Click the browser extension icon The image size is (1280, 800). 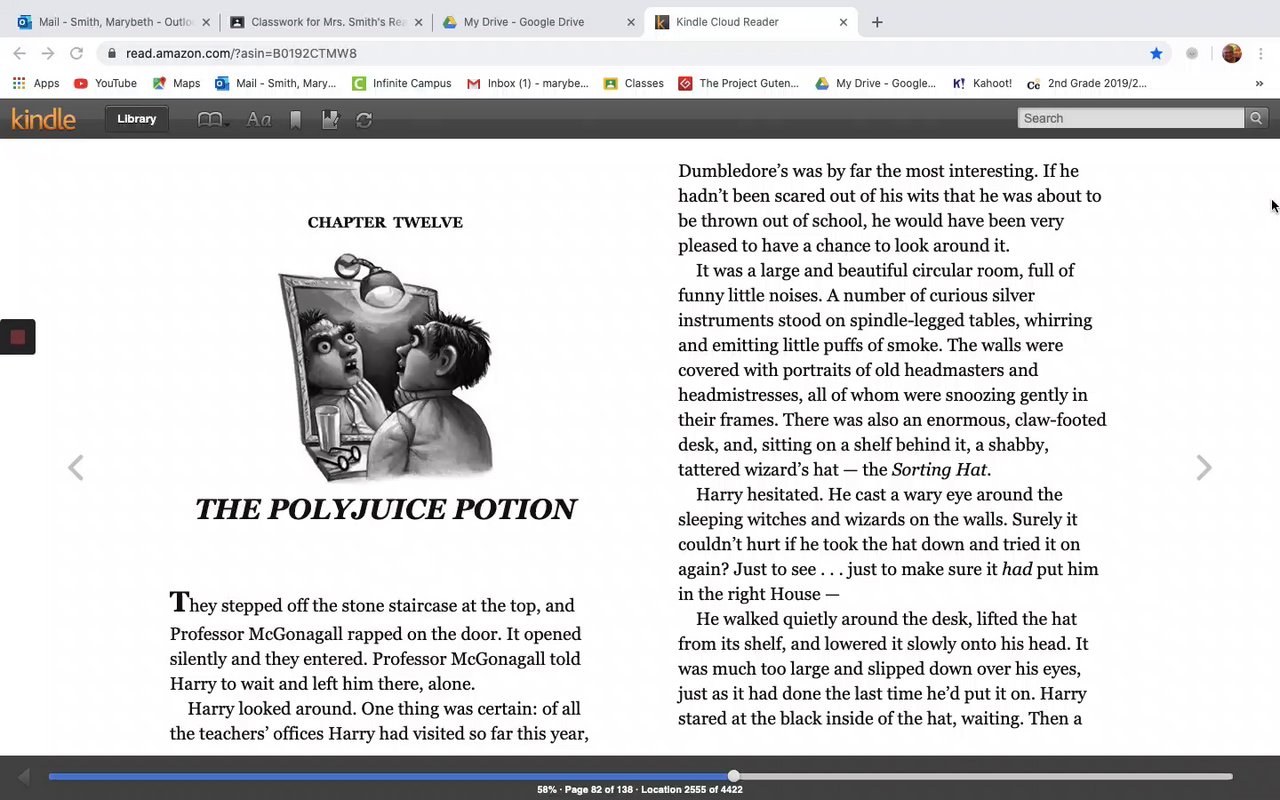click(x=1192, y=53)
